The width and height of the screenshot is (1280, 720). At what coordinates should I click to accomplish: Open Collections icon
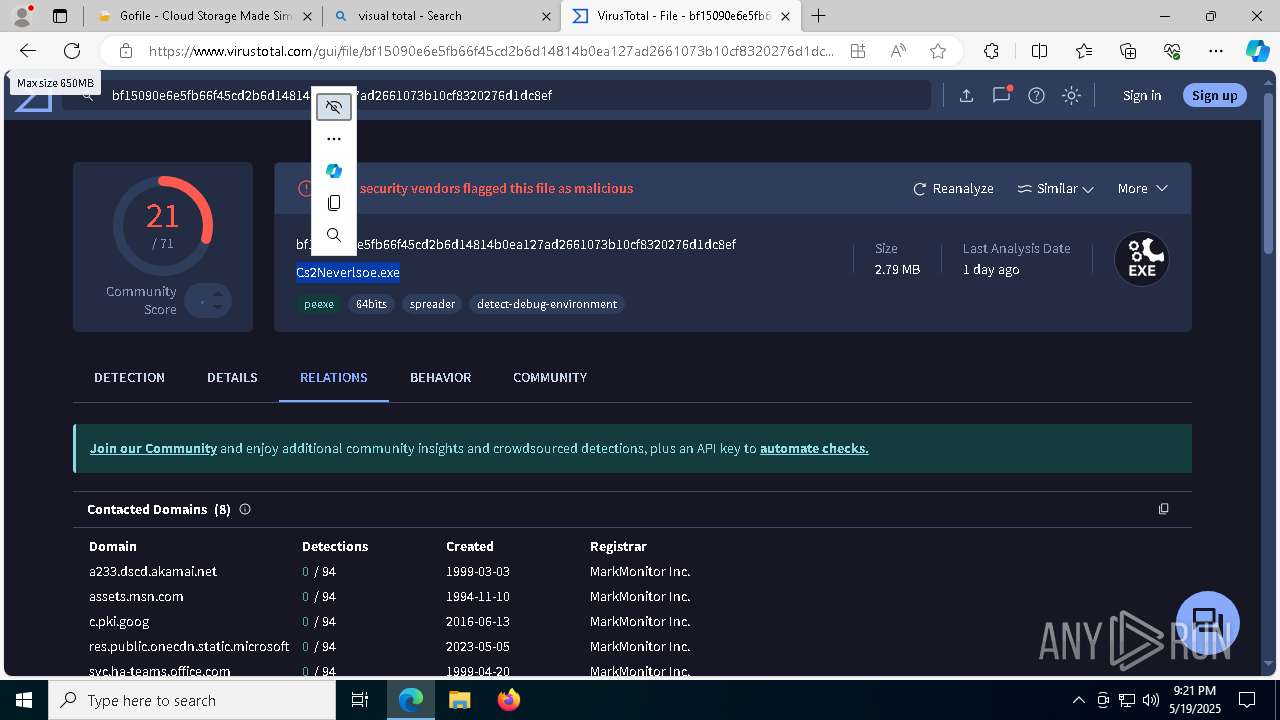pyautogui.click(x=1128, y=51)
